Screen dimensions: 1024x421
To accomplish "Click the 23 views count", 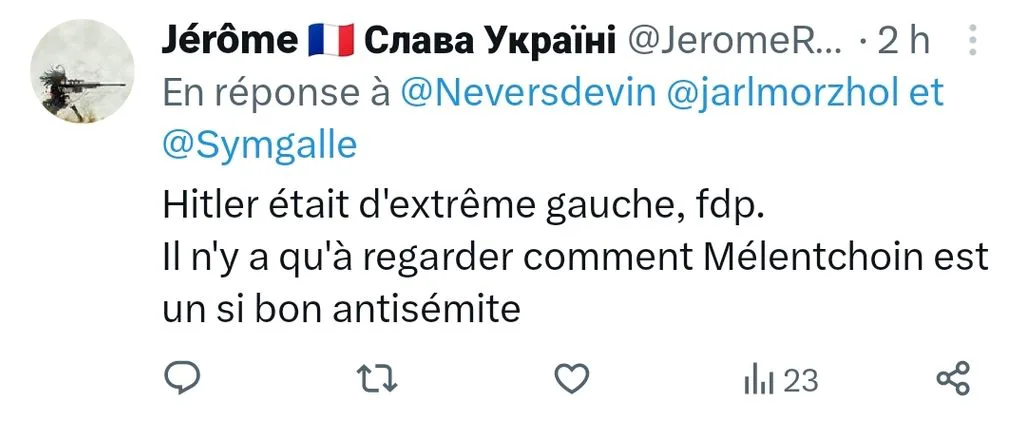I will tap(800, 381).
